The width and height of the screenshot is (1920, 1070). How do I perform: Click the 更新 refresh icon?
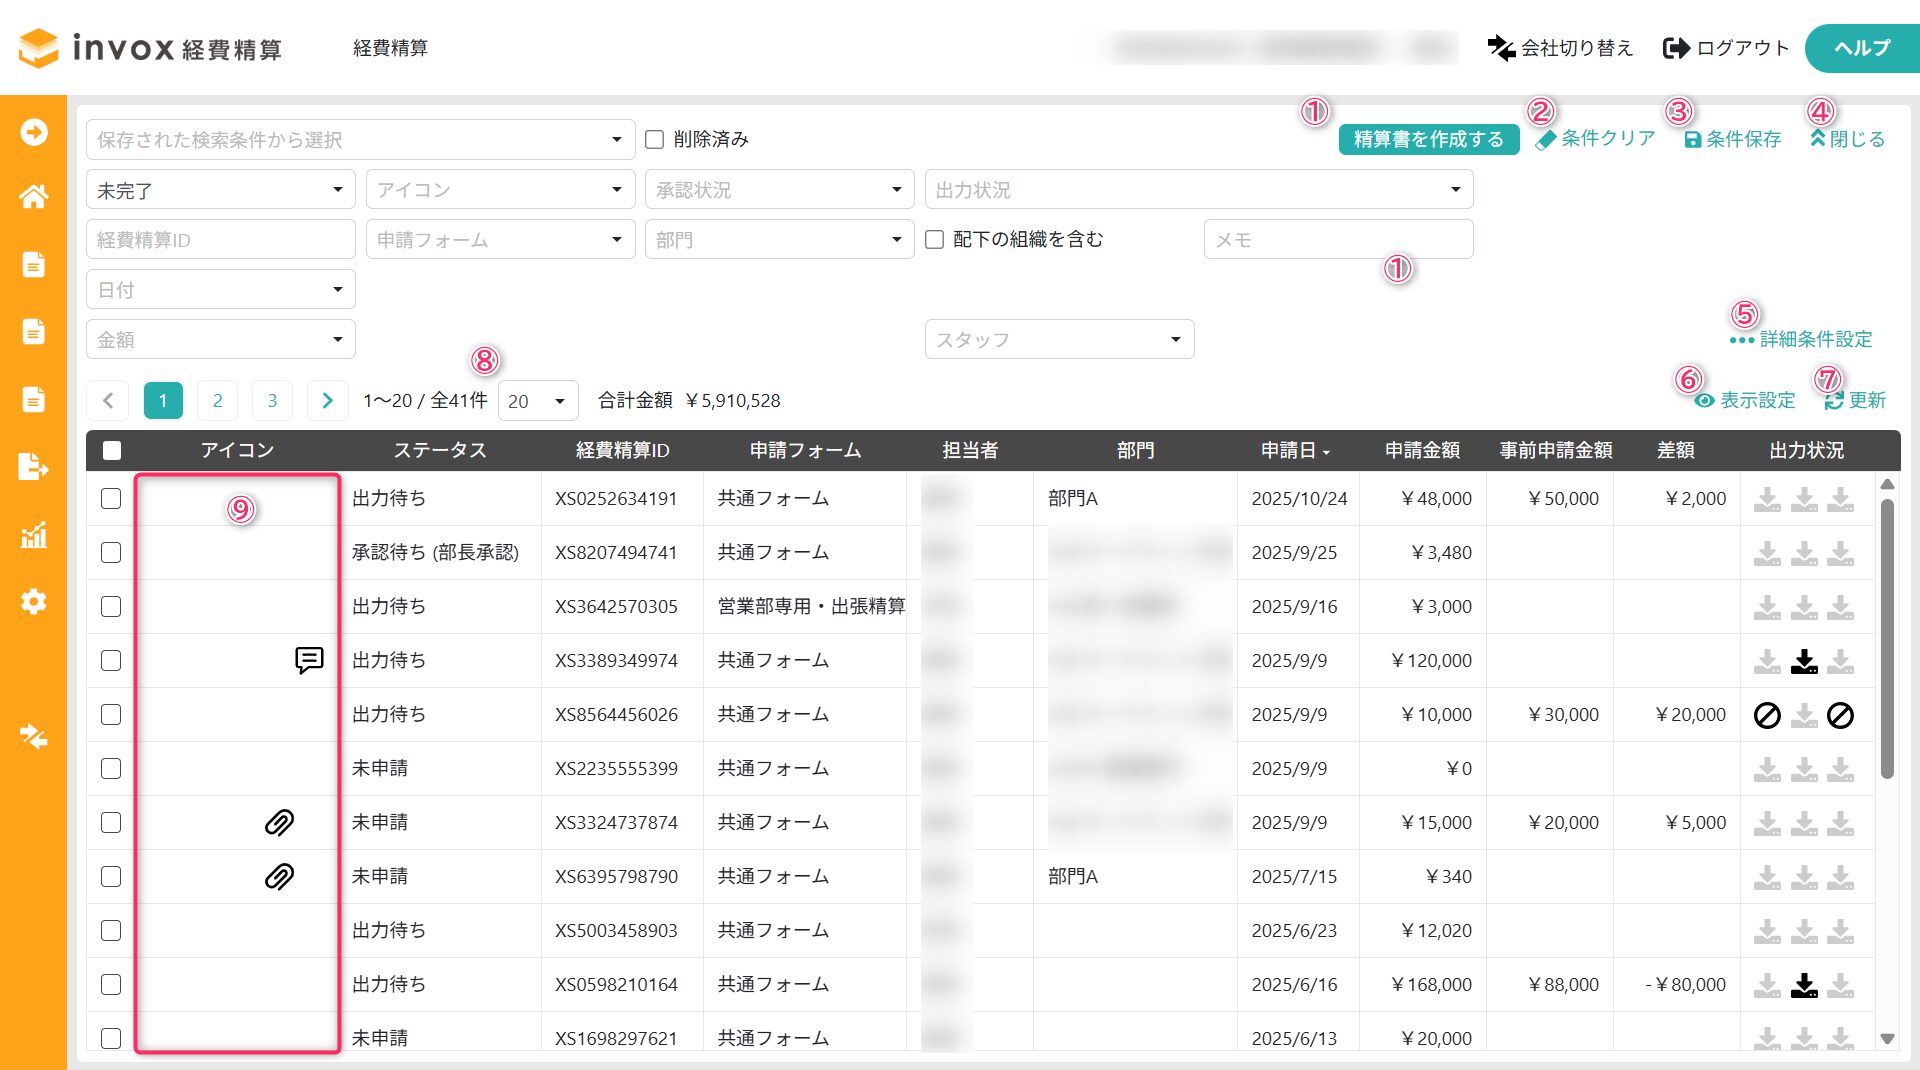click(1833, 400)
